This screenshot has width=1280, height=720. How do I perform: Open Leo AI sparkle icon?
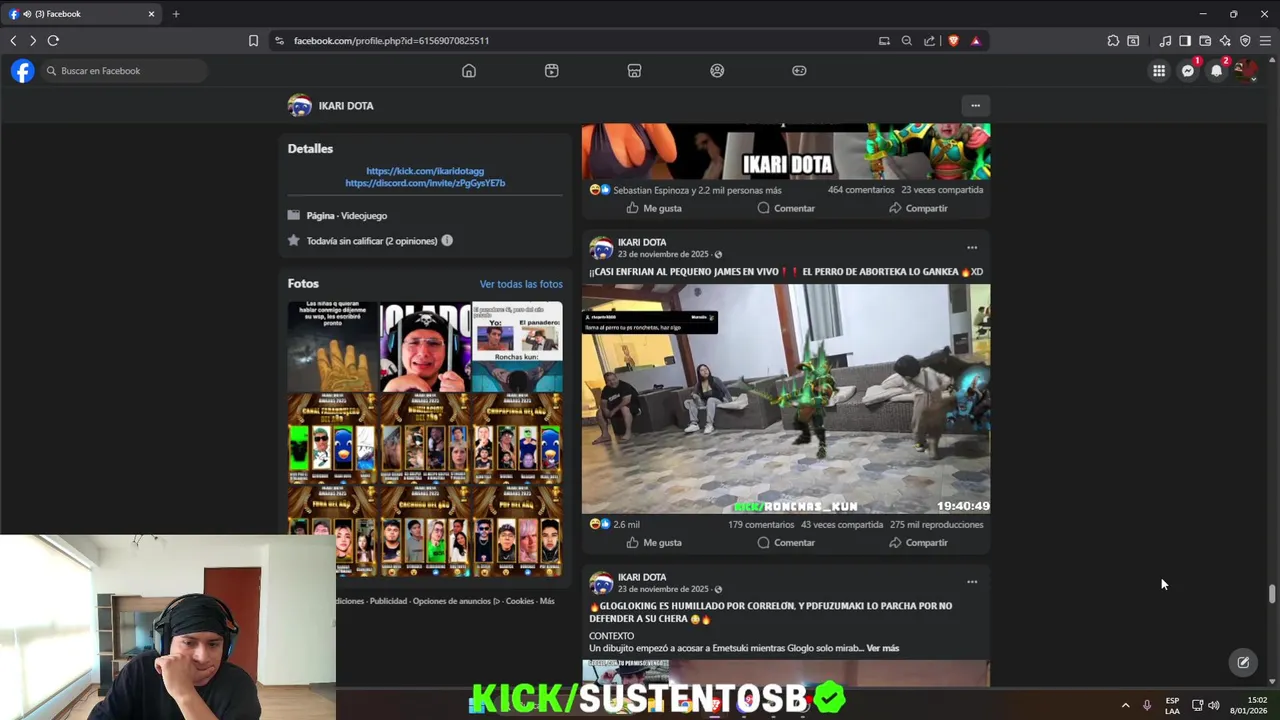pyautogui.click(x=1225, y=41)
